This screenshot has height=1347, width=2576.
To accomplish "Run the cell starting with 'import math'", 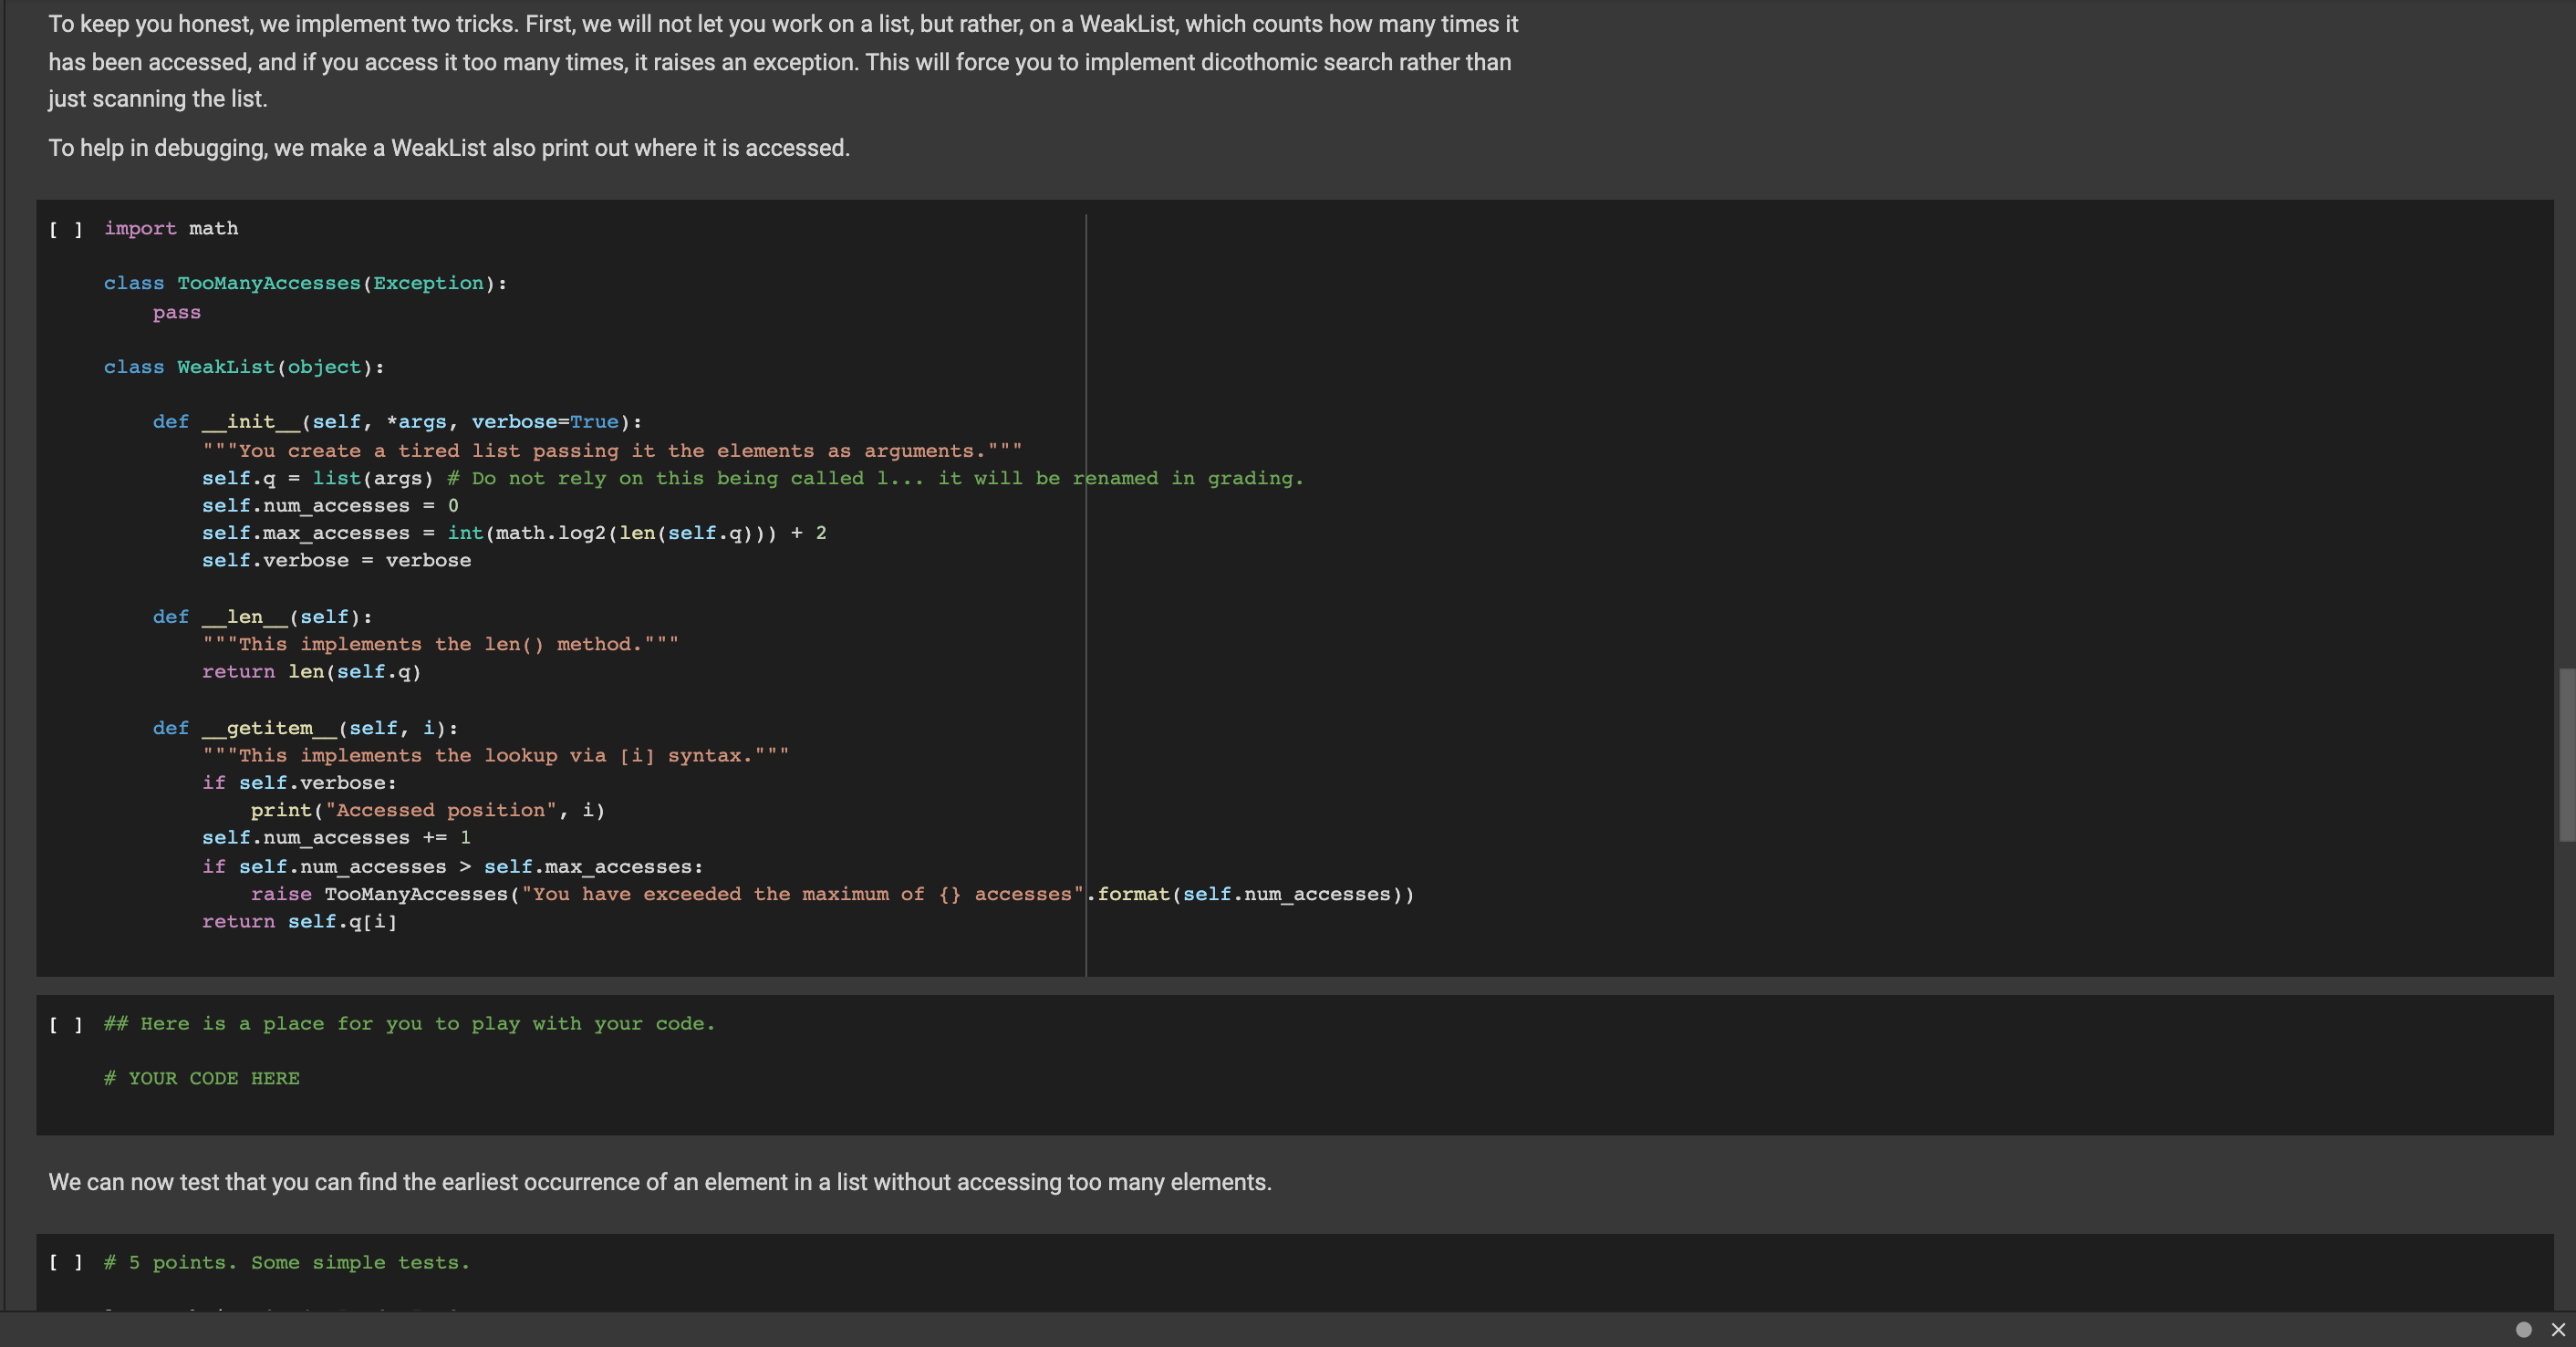I will pos(66,229).
